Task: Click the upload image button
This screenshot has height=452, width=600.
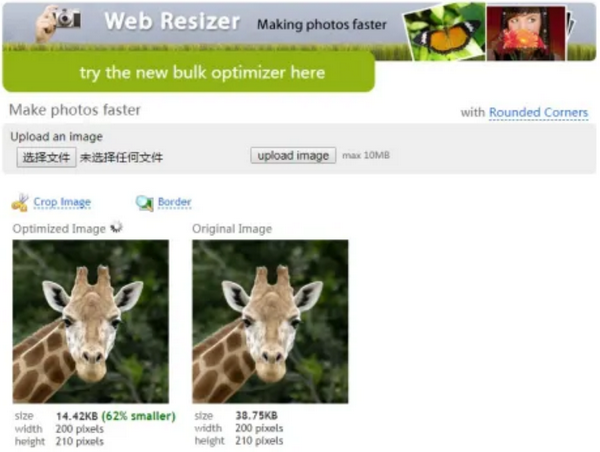Action: point(293,155)
